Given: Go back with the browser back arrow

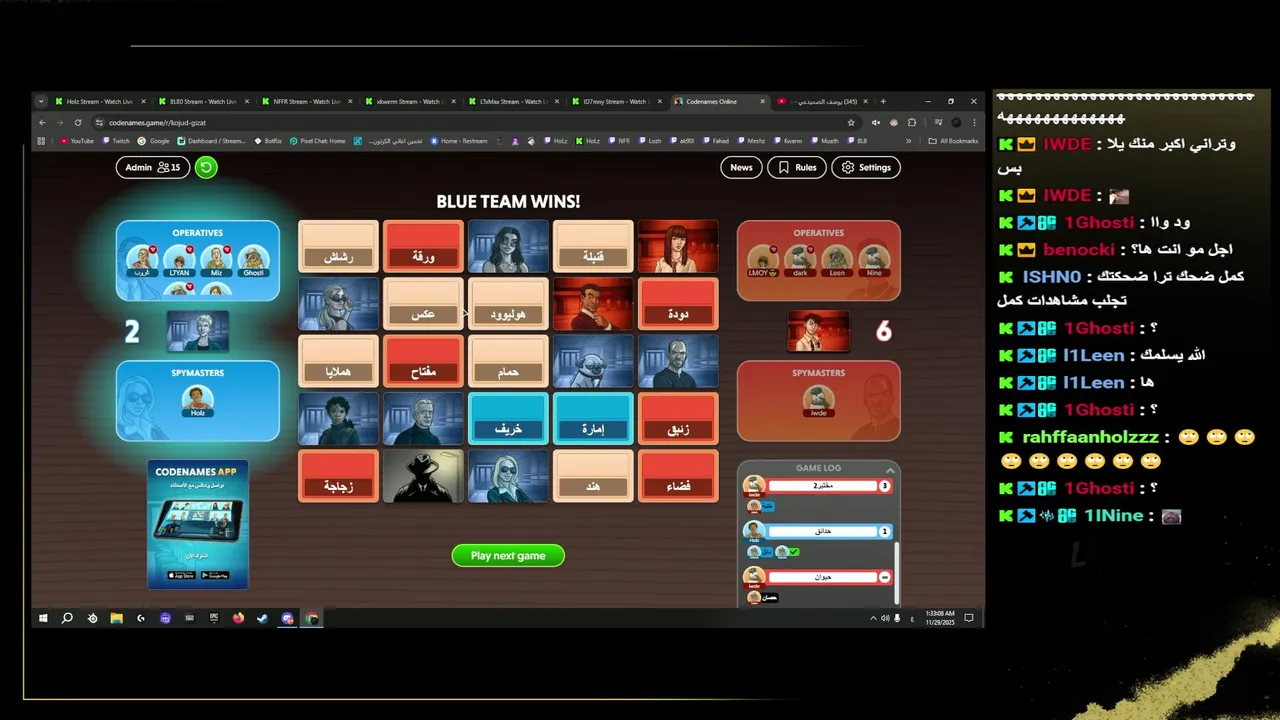Looking at the screenshot, I should click(42, 122).
